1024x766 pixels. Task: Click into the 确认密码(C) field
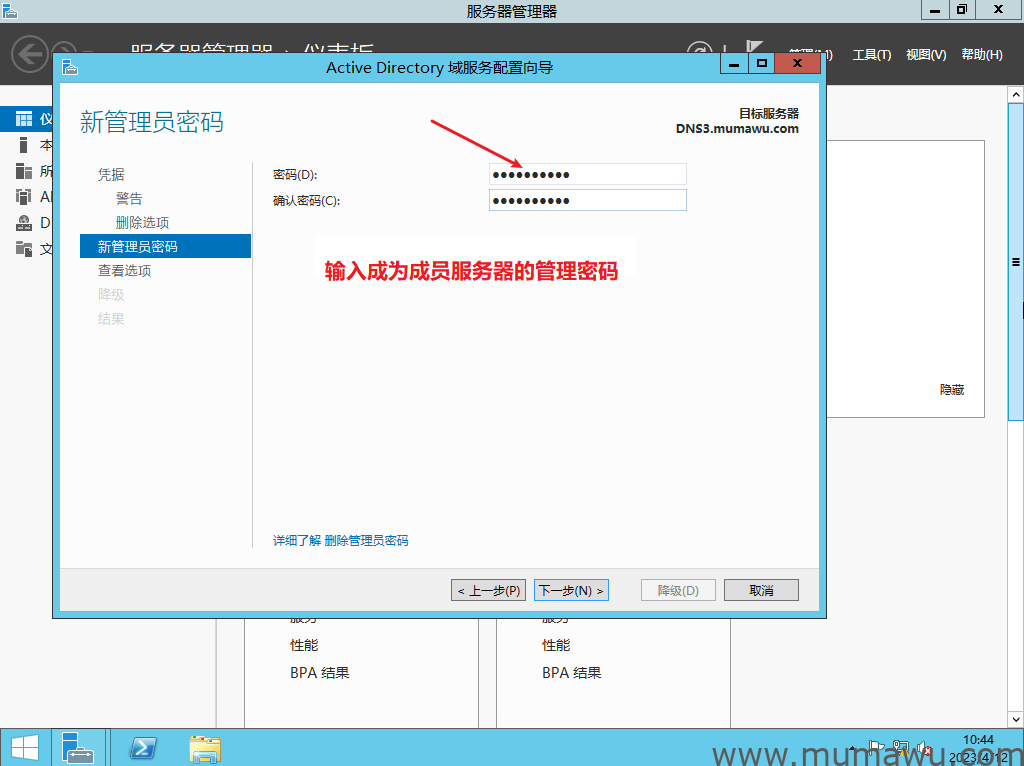587,200
